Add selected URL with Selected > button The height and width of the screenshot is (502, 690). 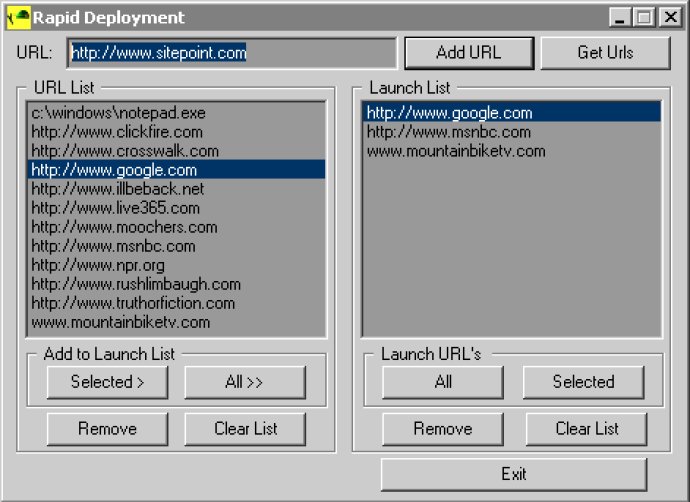[107, 382]
